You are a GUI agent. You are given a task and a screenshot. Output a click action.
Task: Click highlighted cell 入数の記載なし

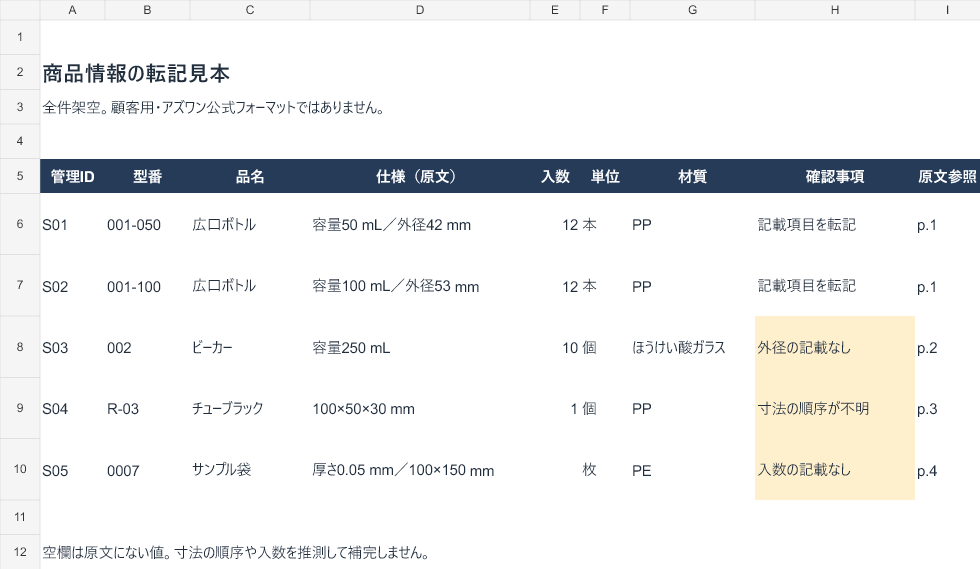[x=835, y=470]
